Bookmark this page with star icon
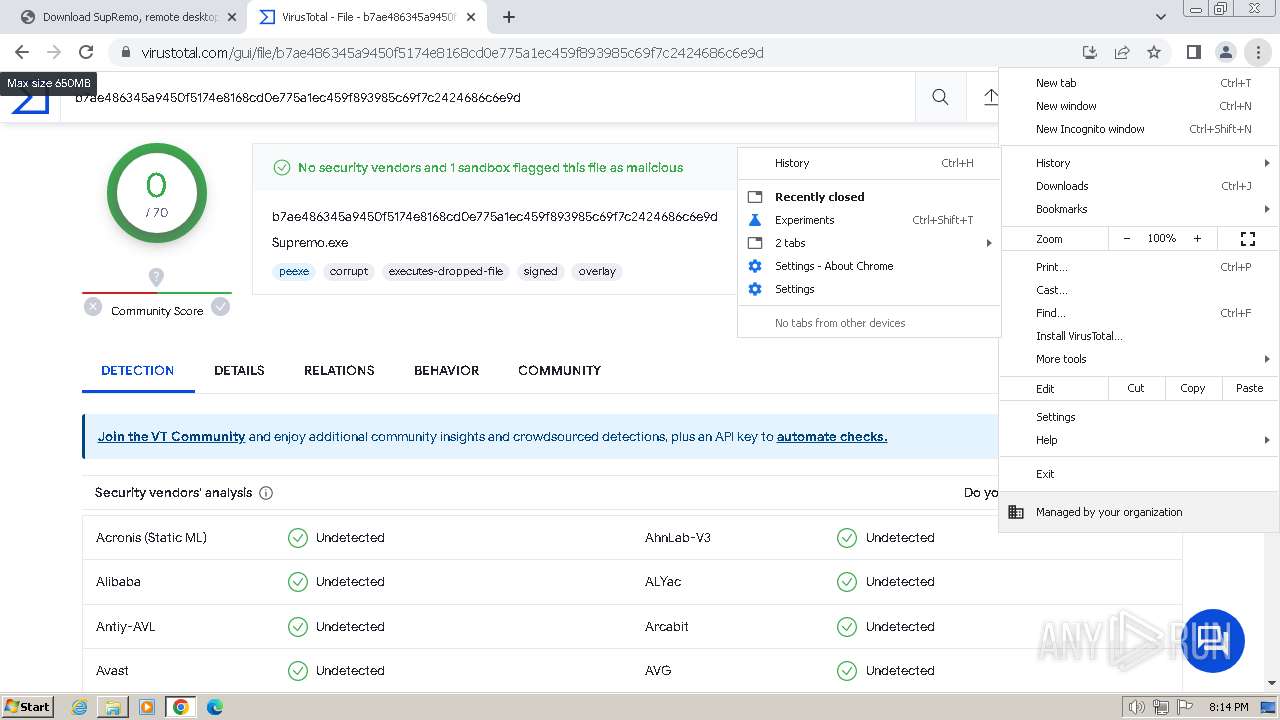This screenshot has width=1280, height=720. click(x=1154, y=52)
